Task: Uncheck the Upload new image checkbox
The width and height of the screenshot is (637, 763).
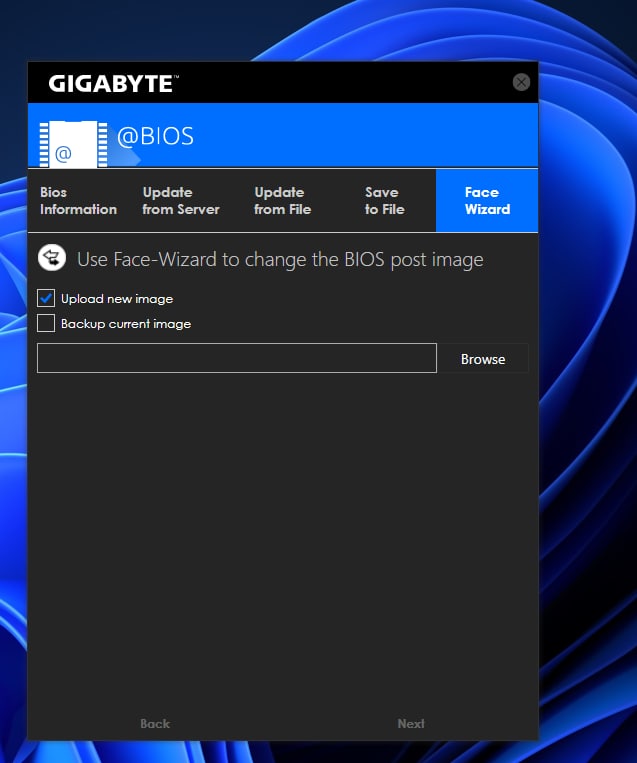Action: pyautogui.click(x=46, y=298)
